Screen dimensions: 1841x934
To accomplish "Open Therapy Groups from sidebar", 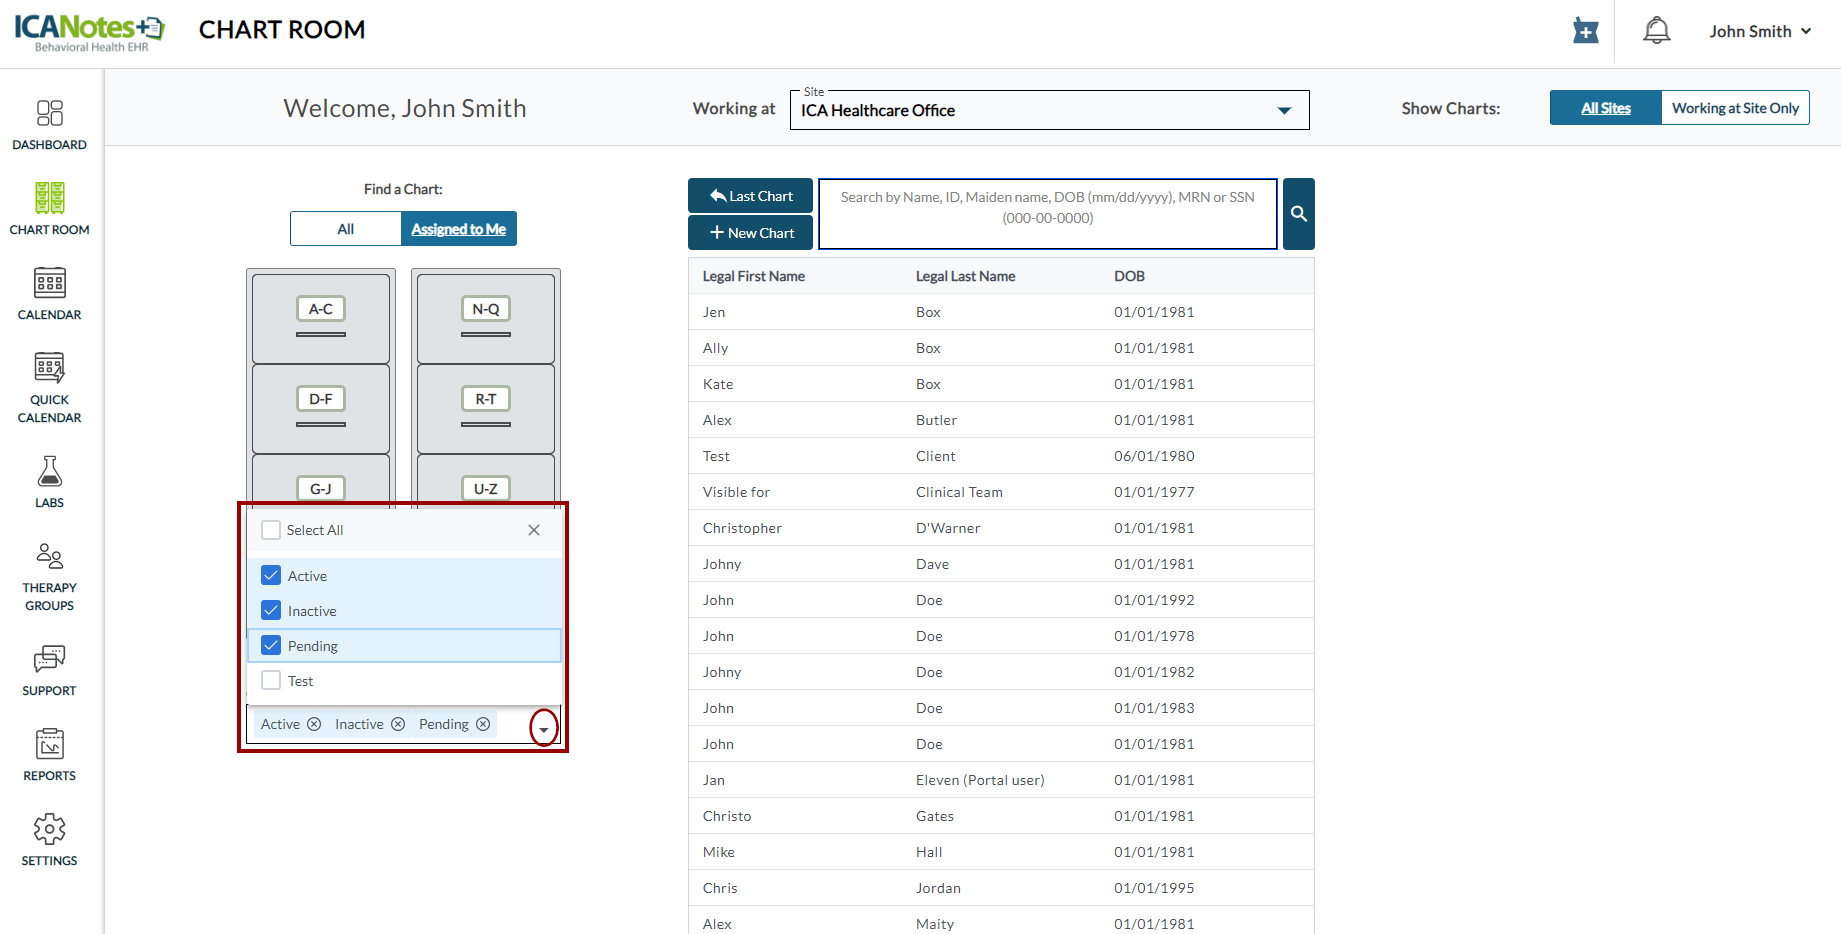I will pyautogui.click(x=49, y=576).
